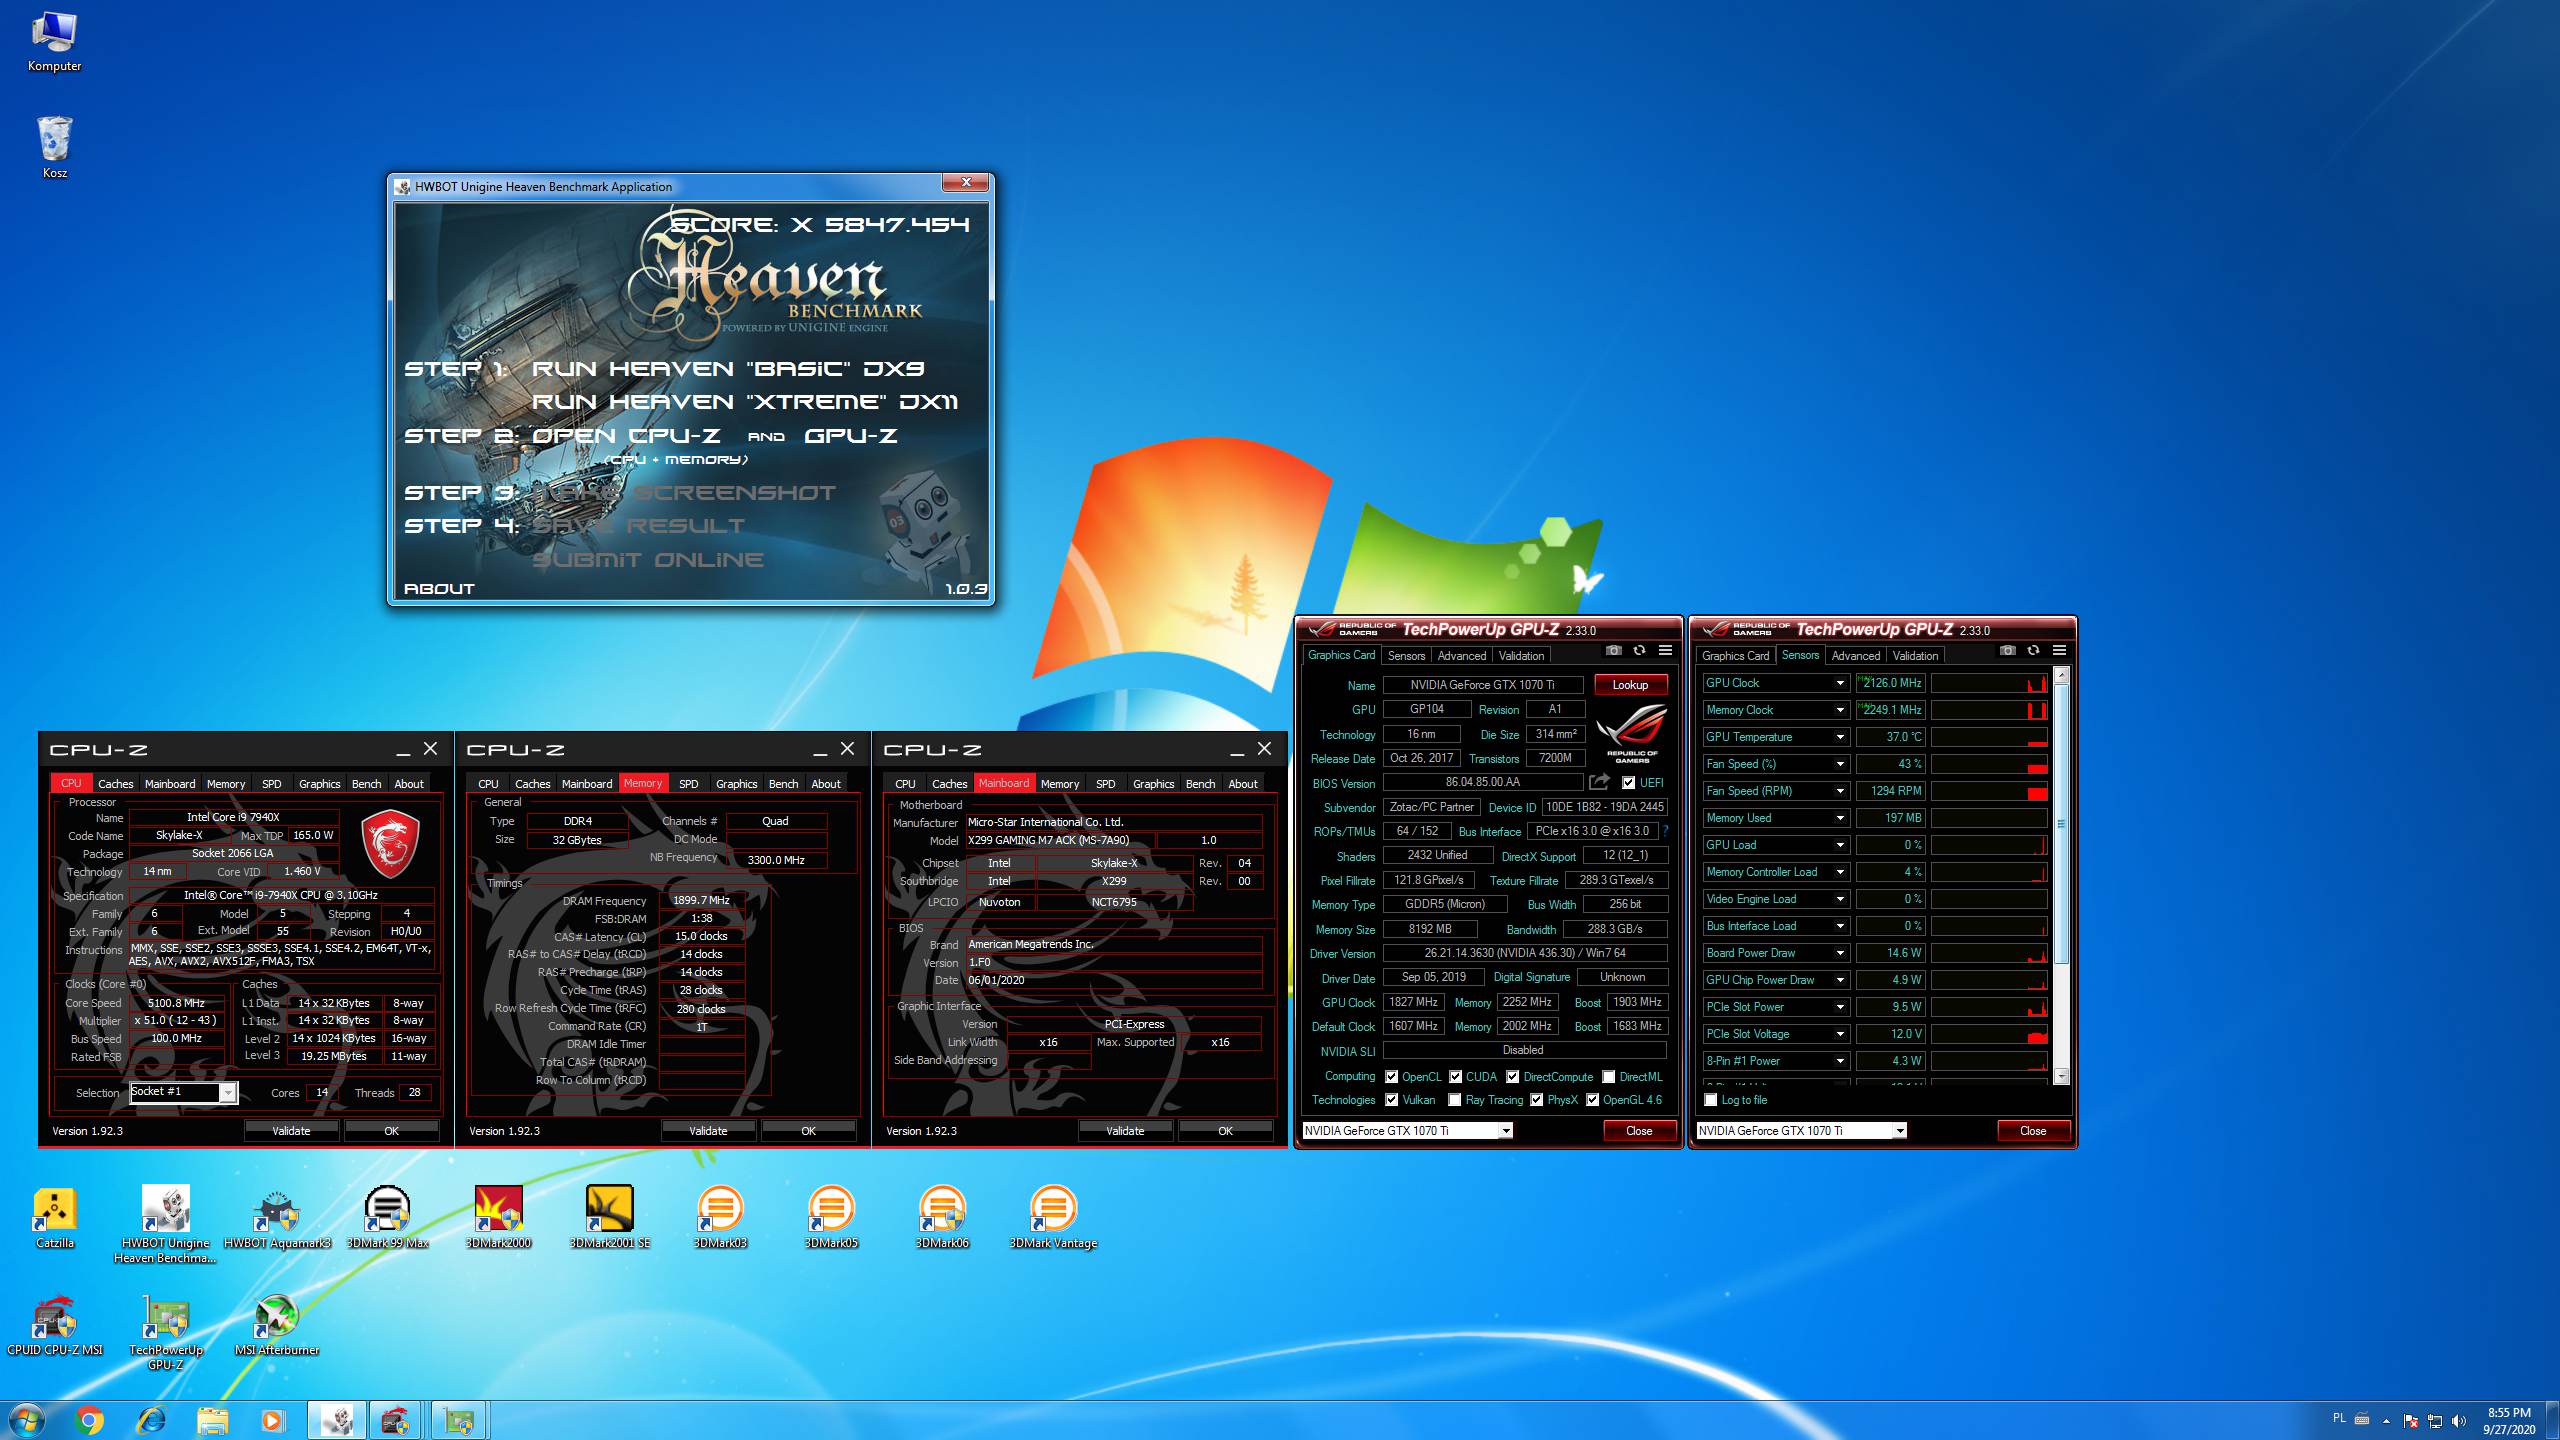Toggle UEFI checkbox in GPU-Z
Screen dimensions: 2560x1440
pos(1628,783)
